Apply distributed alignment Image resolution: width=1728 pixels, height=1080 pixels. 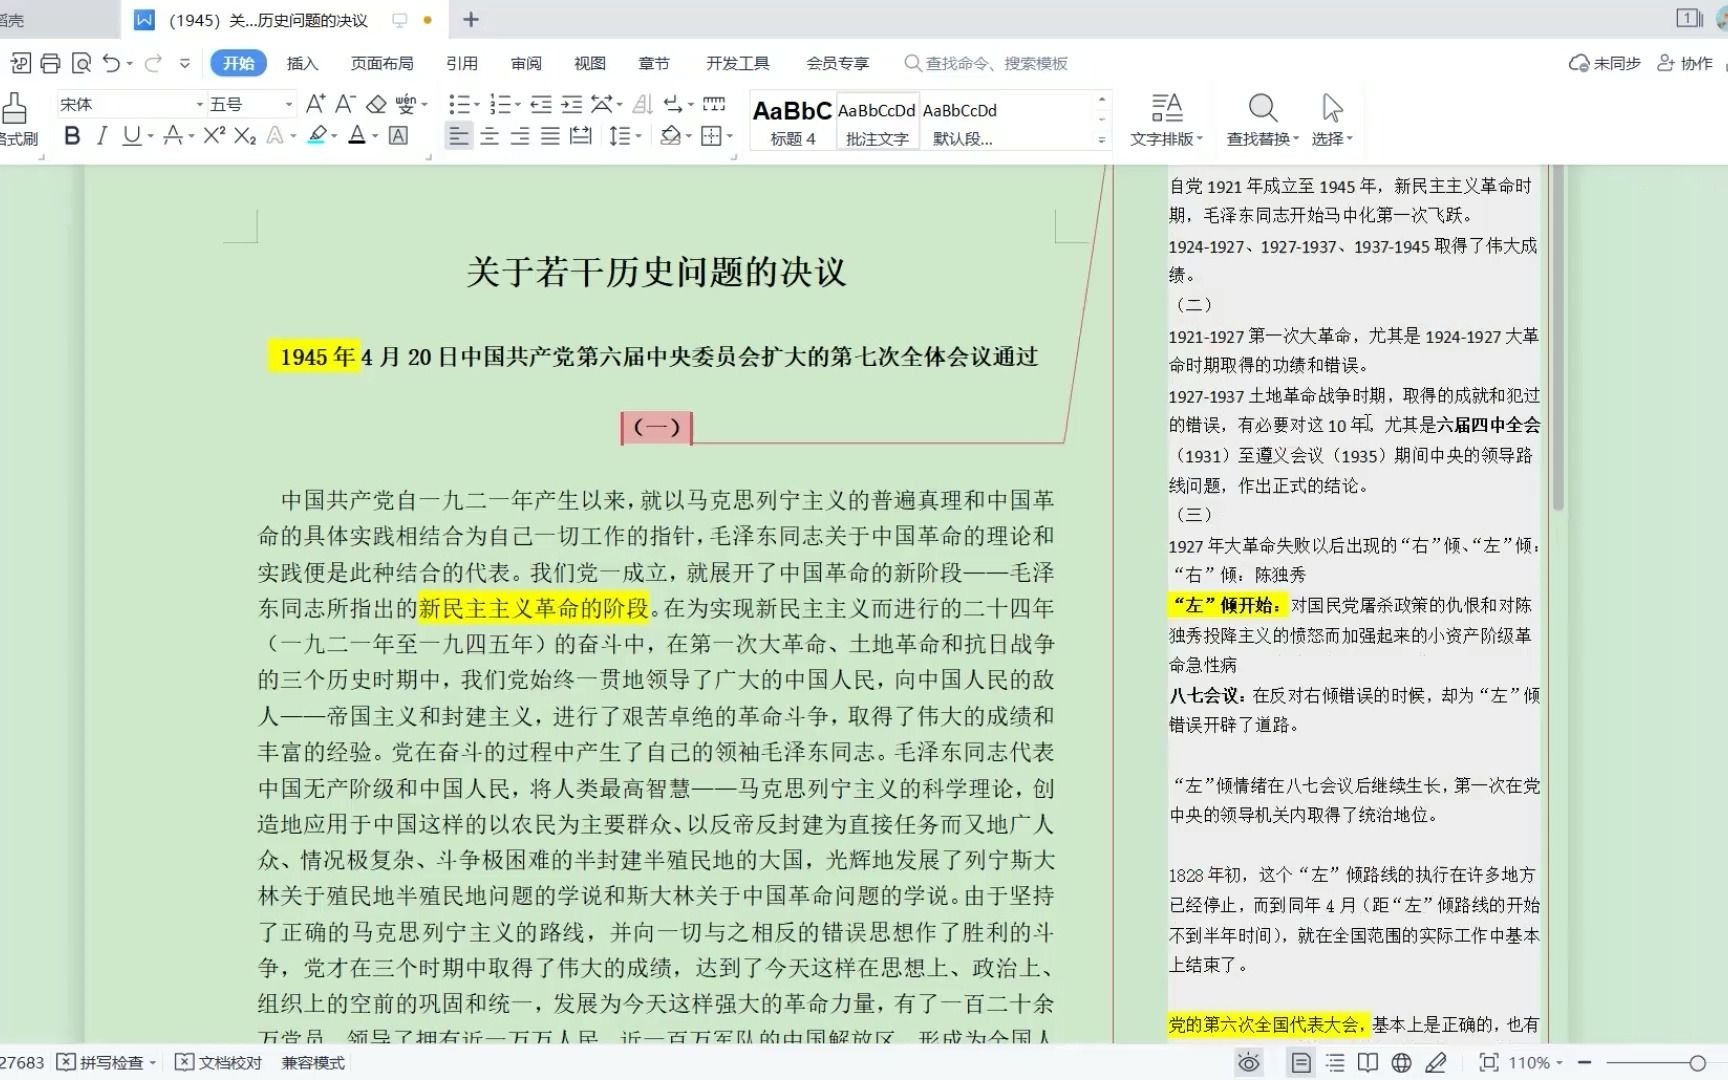581,136
